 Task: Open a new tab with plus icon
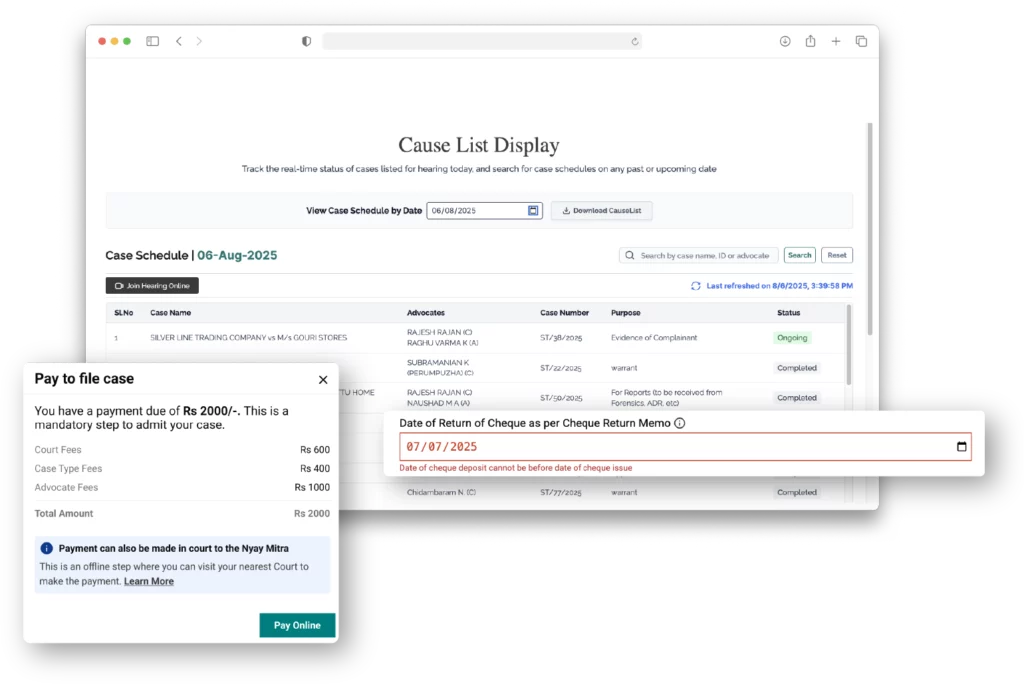click(836, 41)
